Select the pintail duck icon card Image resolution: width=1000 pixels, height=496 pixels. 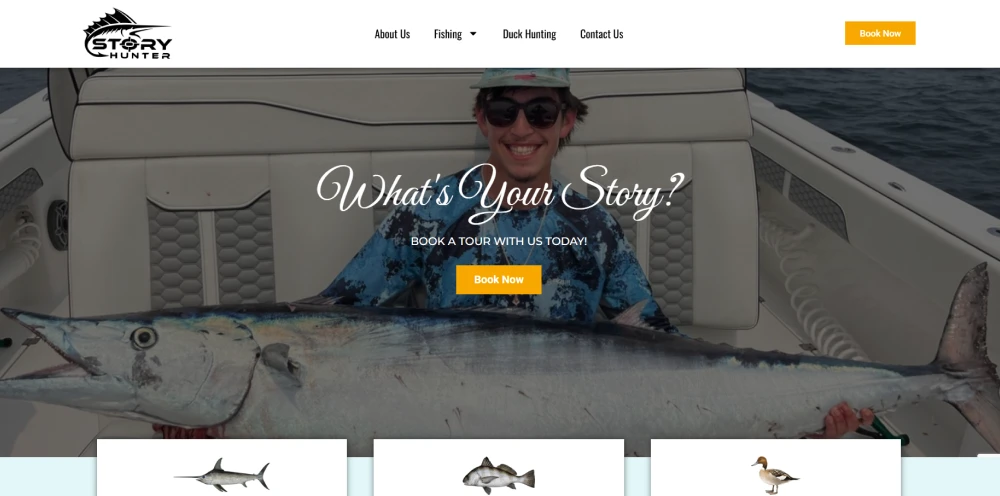pos(776,468)
